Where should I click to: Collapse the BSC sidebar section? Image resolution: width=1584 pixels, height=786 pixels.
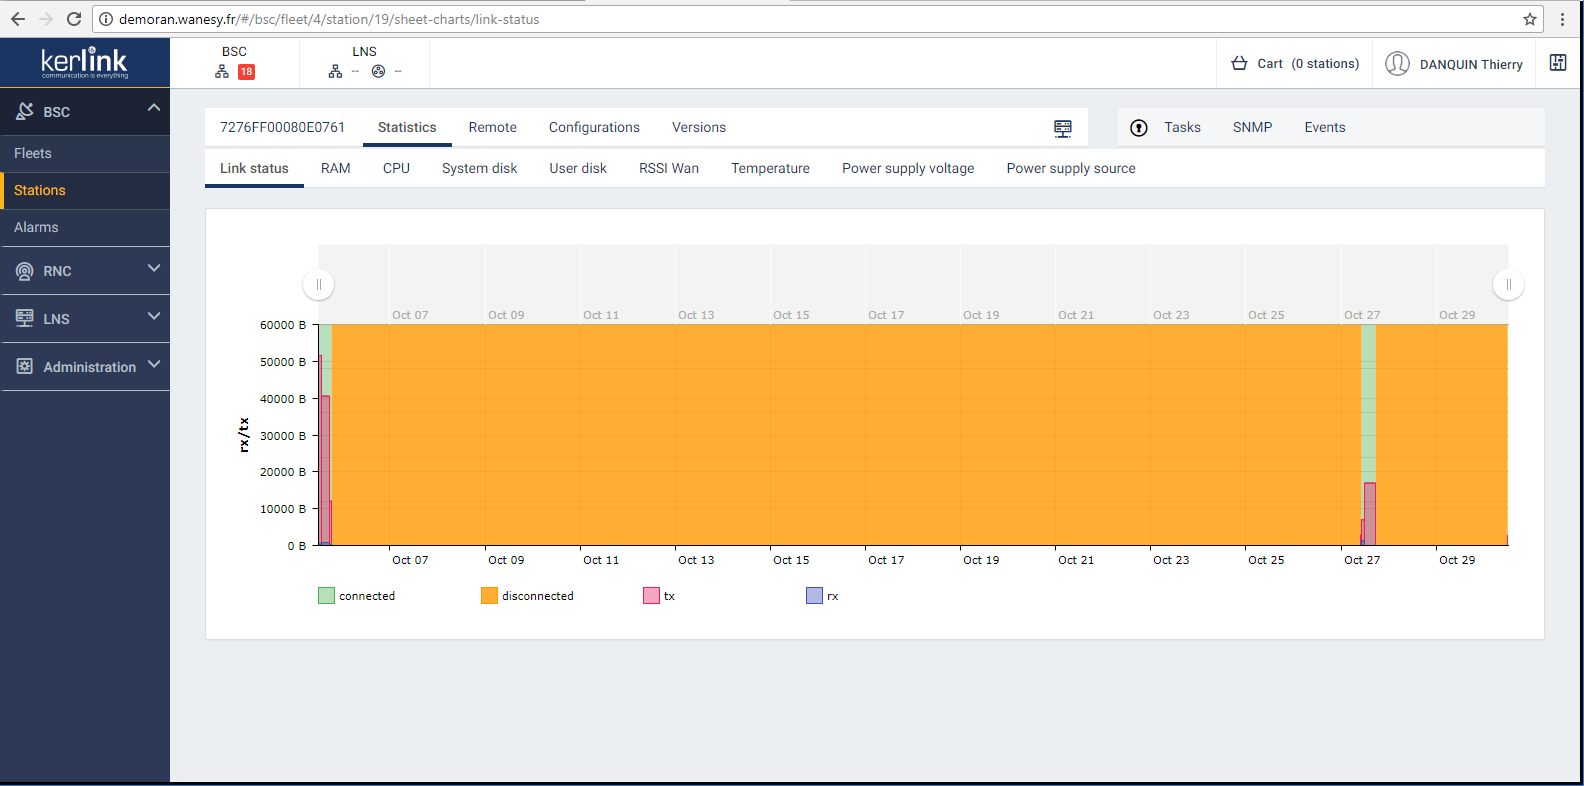pos(153,108)
